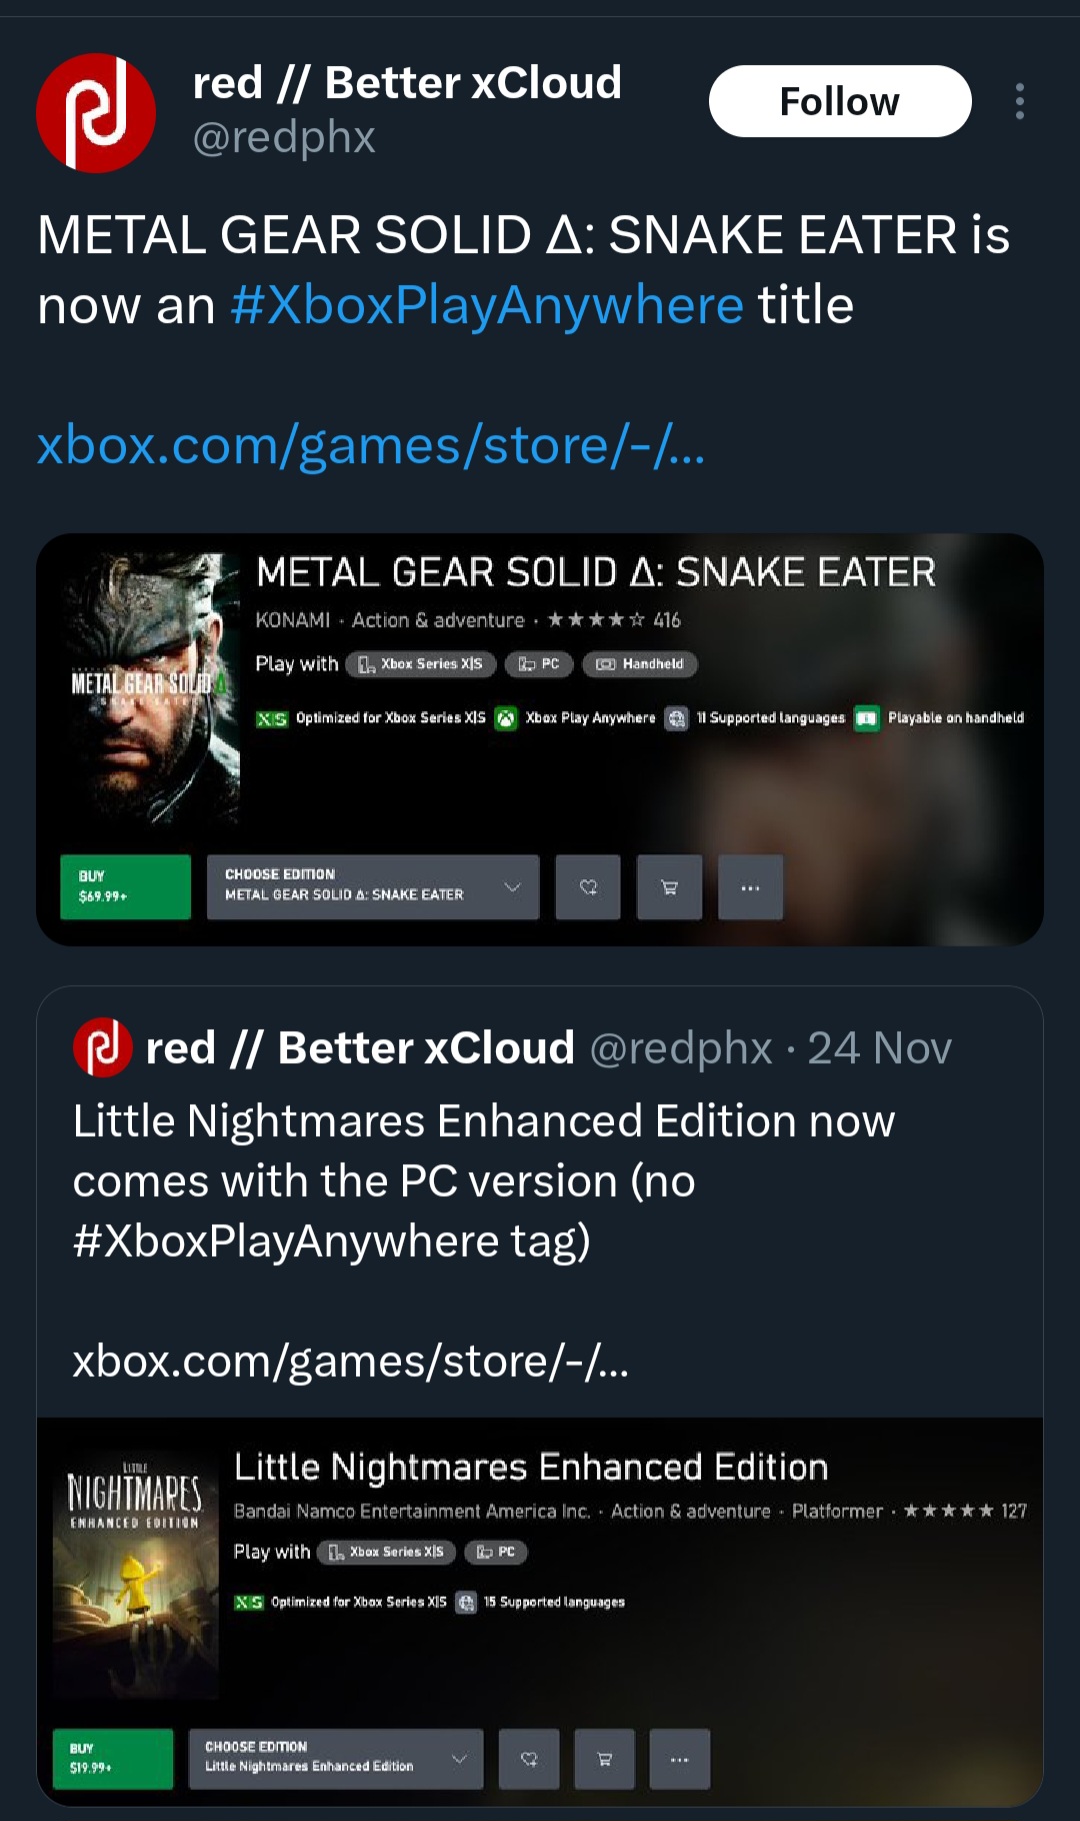Open the ellipsis menu in Metal Gear listing
Screen dimensions: 1080x1821
click(750, 887)
